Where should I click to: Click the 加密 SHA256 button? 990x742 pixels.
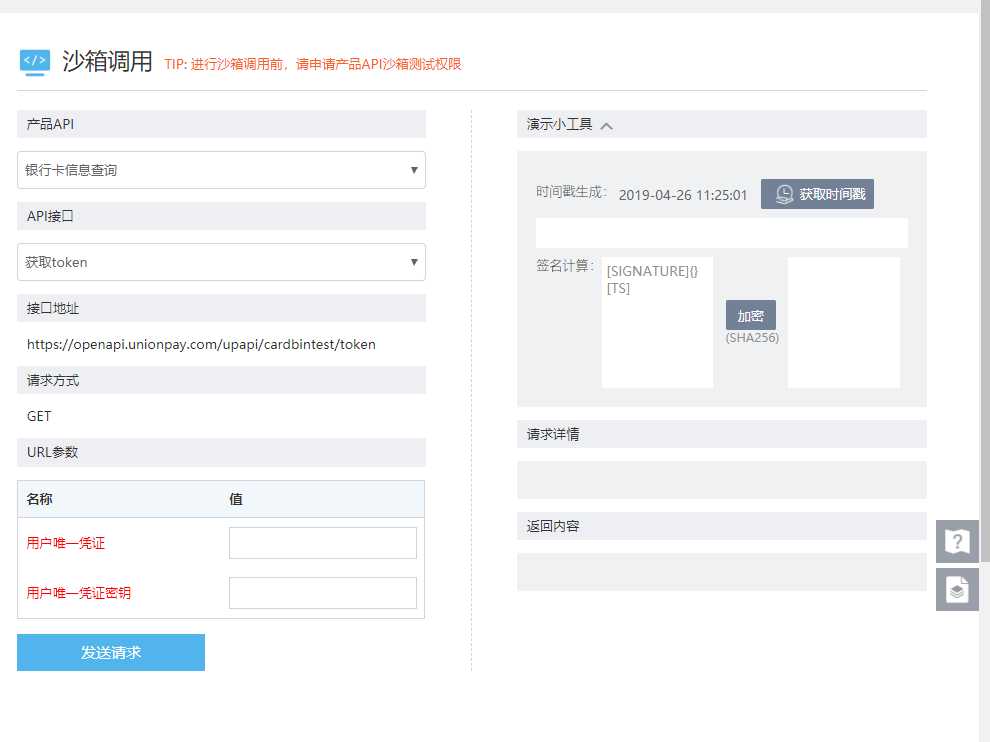[x=750, y=315]
